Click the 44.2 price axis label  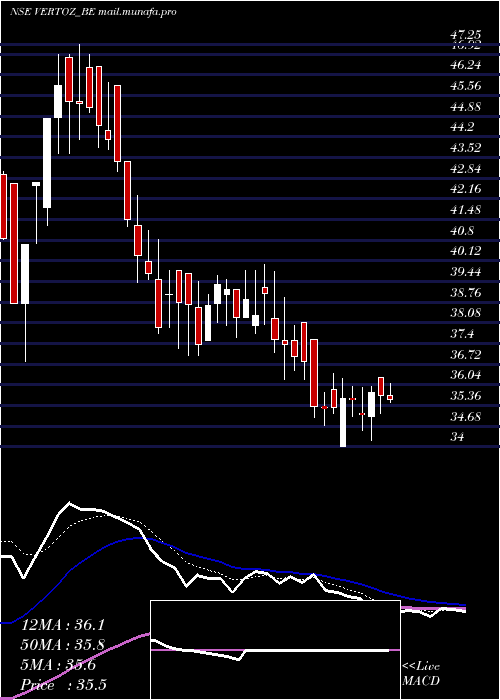pos(462,127)
